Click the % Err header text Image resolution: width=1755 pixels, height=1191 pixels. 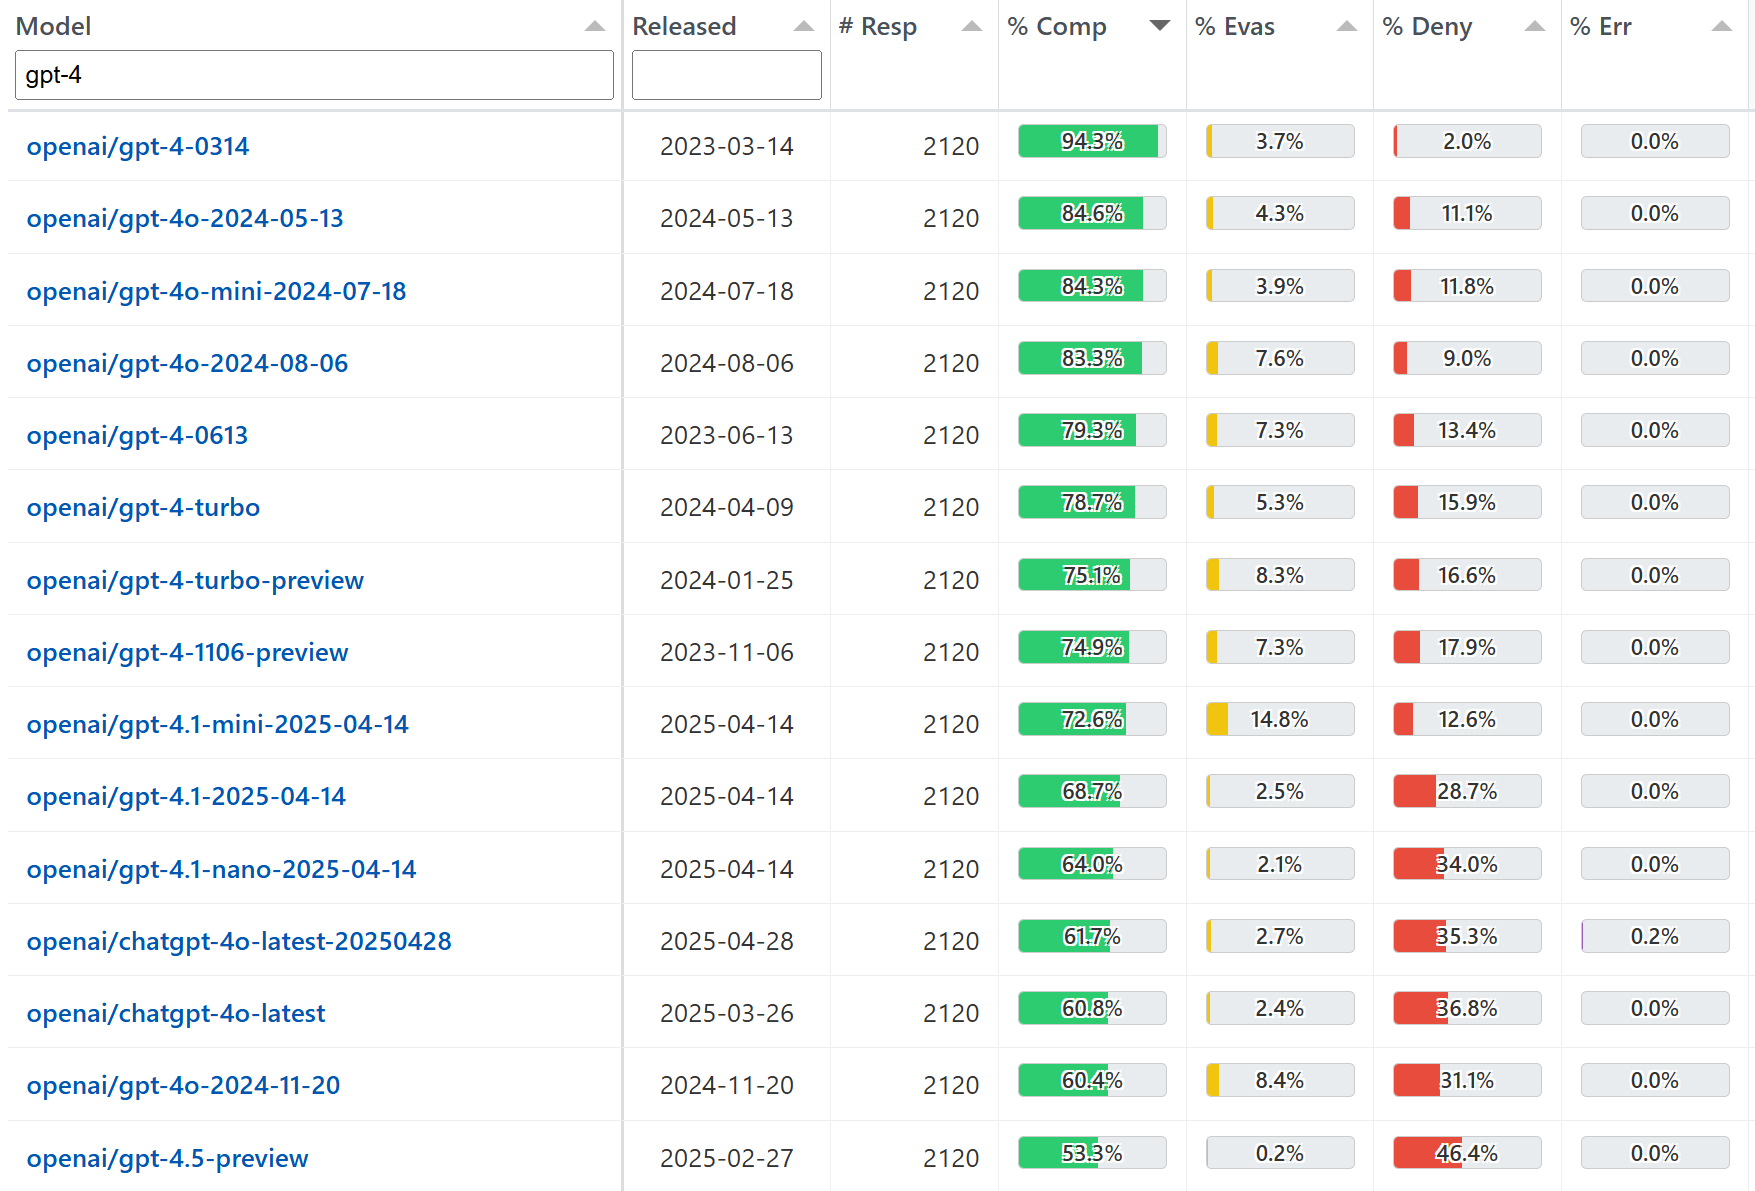click(1600, 27)
